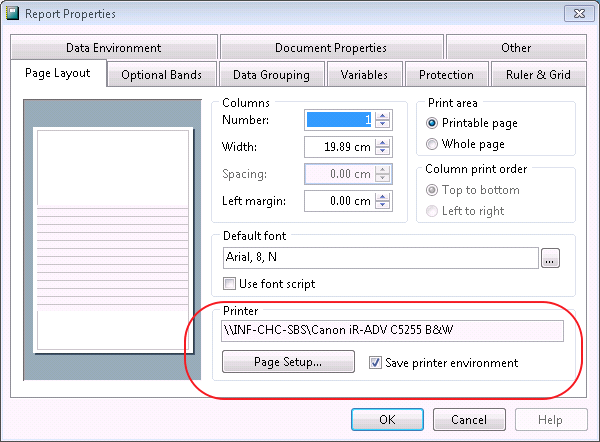The image size is (600, 442).
Task: Confirm with the OK button
Action: (387, 420)
